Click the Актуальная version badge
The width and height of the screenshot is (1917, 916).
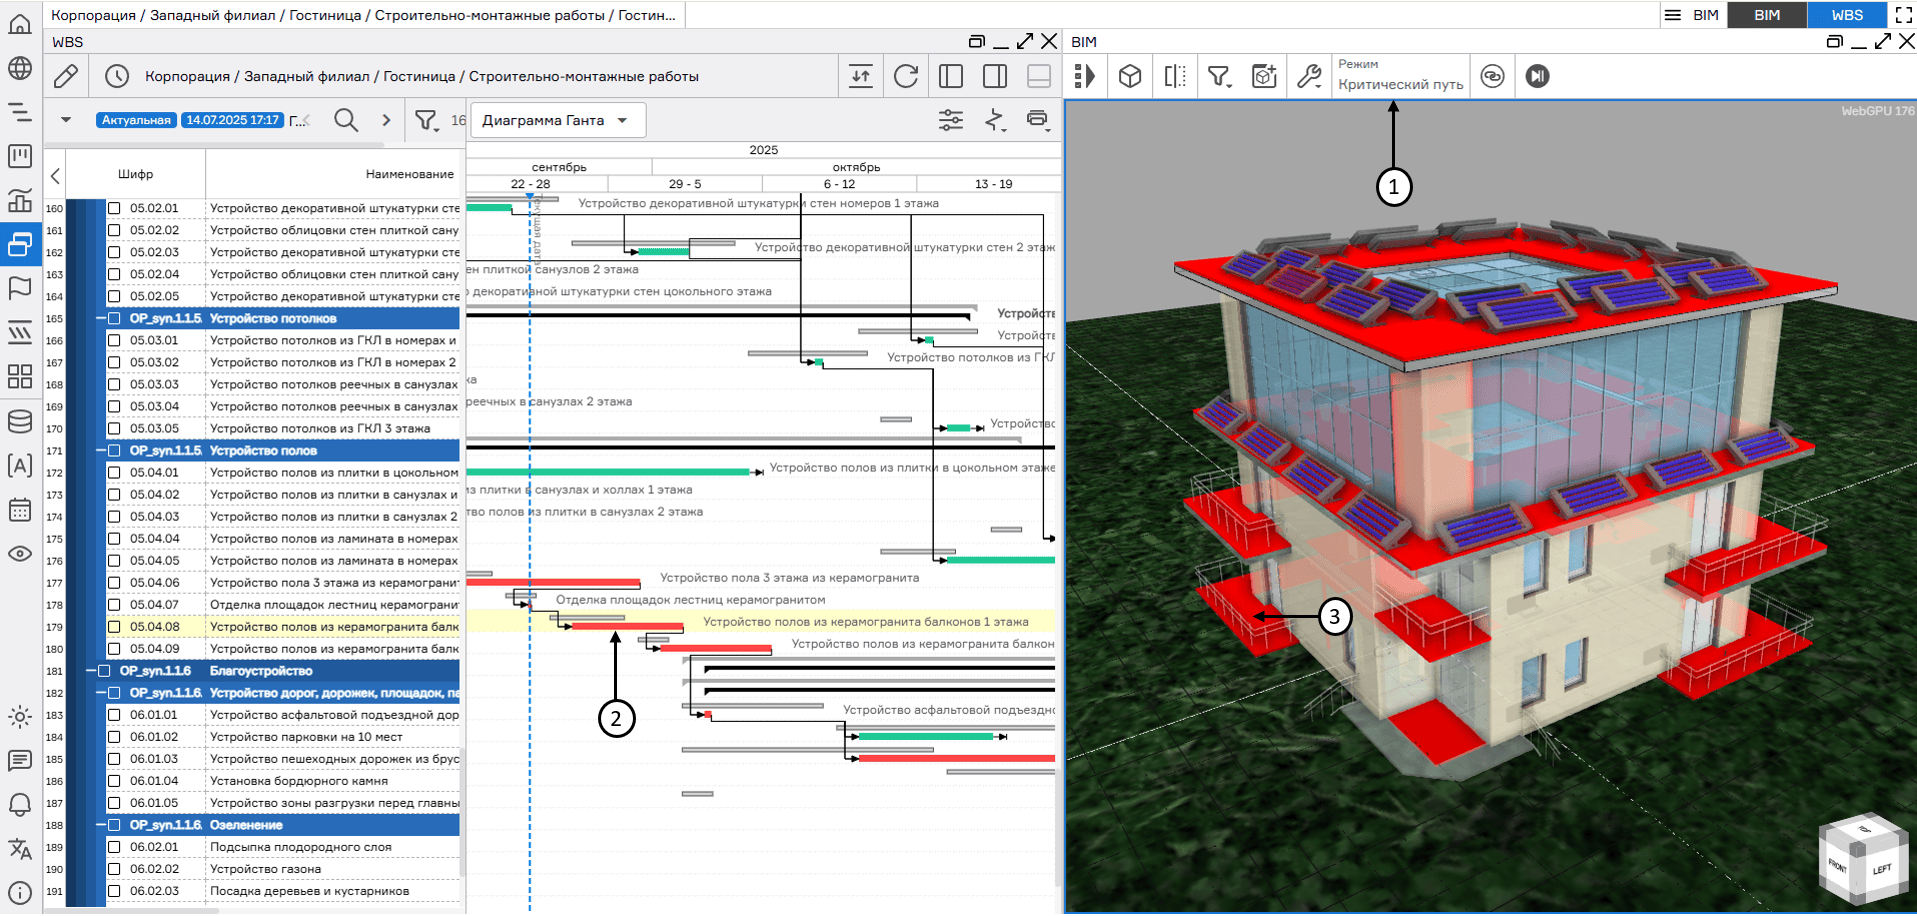click(x=136, y=120)
